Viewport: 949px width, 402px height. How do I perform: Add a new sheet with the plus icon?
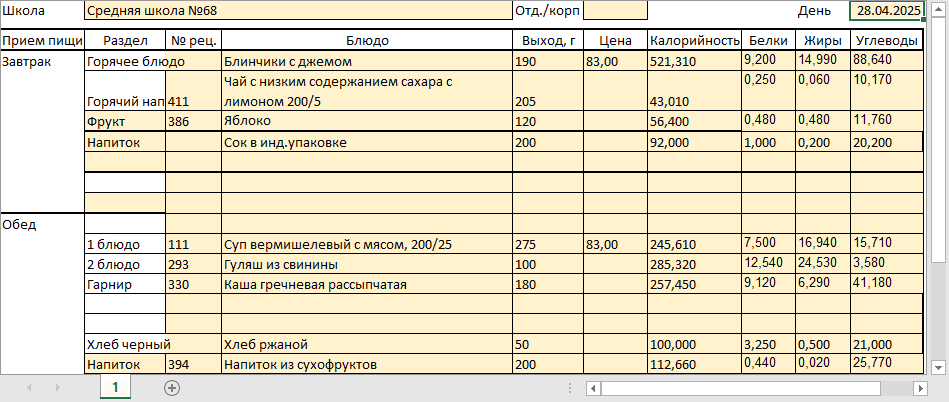(x=172, y=388)
